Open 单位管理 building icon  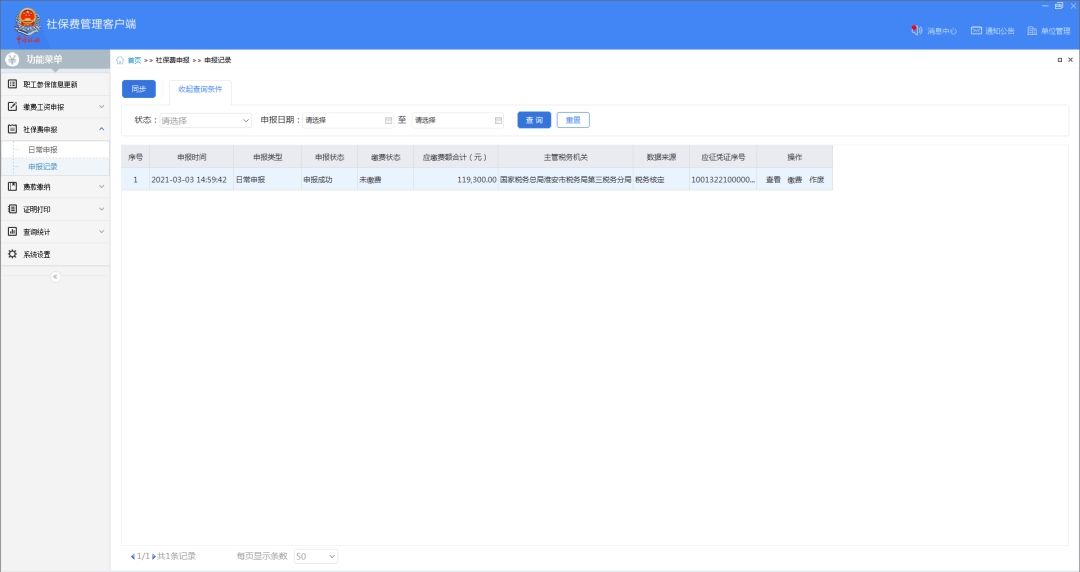point(1032,31)
